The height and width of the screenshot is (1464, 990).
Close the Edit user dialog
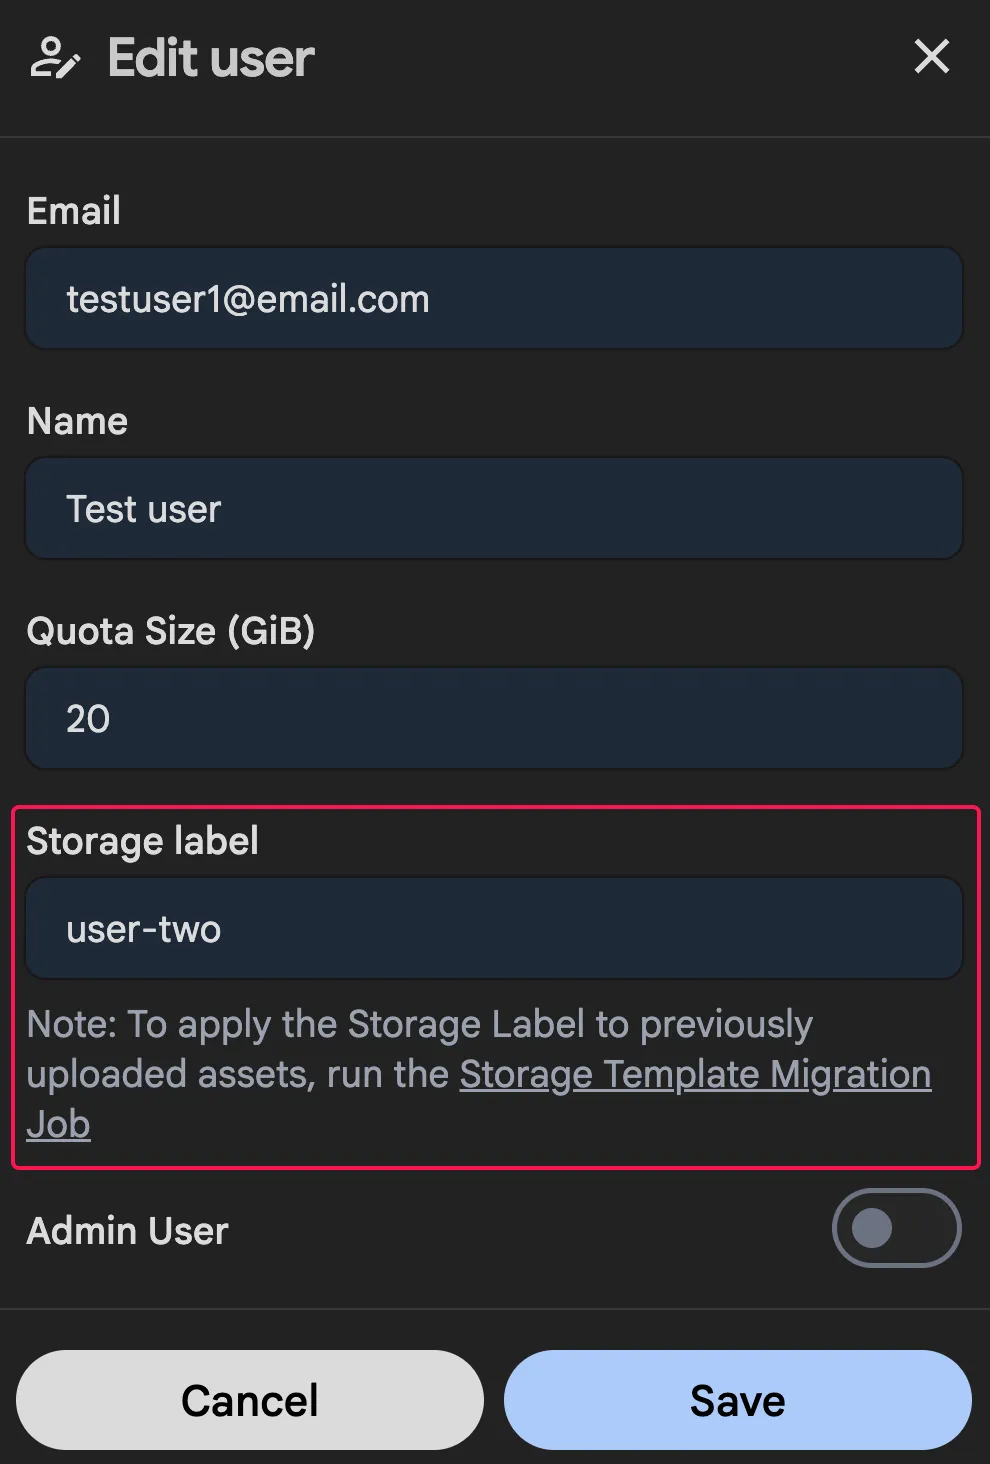coord(931,57)
